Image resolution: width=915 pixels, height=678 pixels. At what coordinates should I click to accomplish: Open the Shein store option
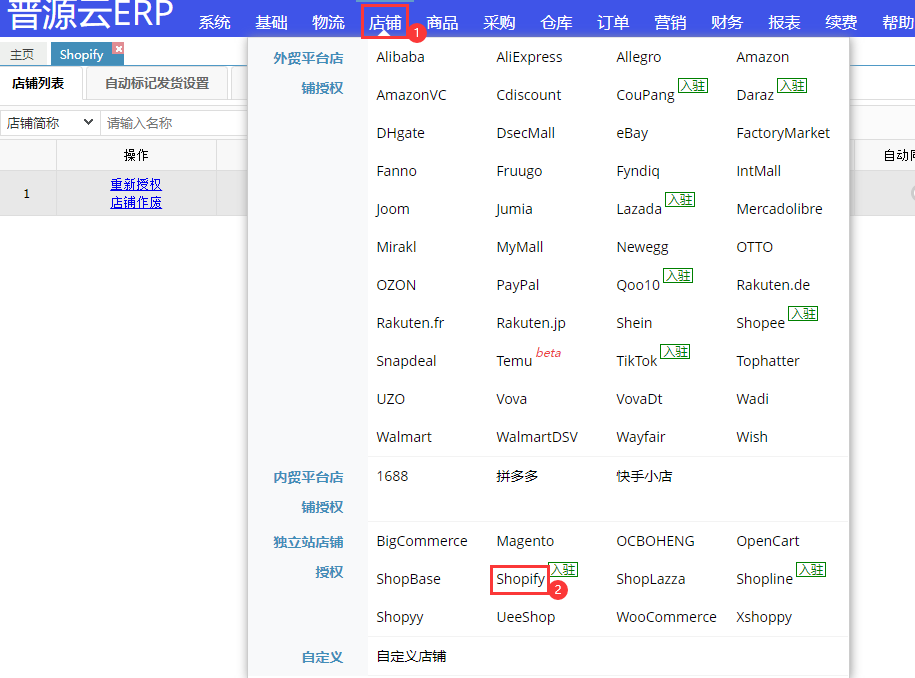[x=634, y=323]
